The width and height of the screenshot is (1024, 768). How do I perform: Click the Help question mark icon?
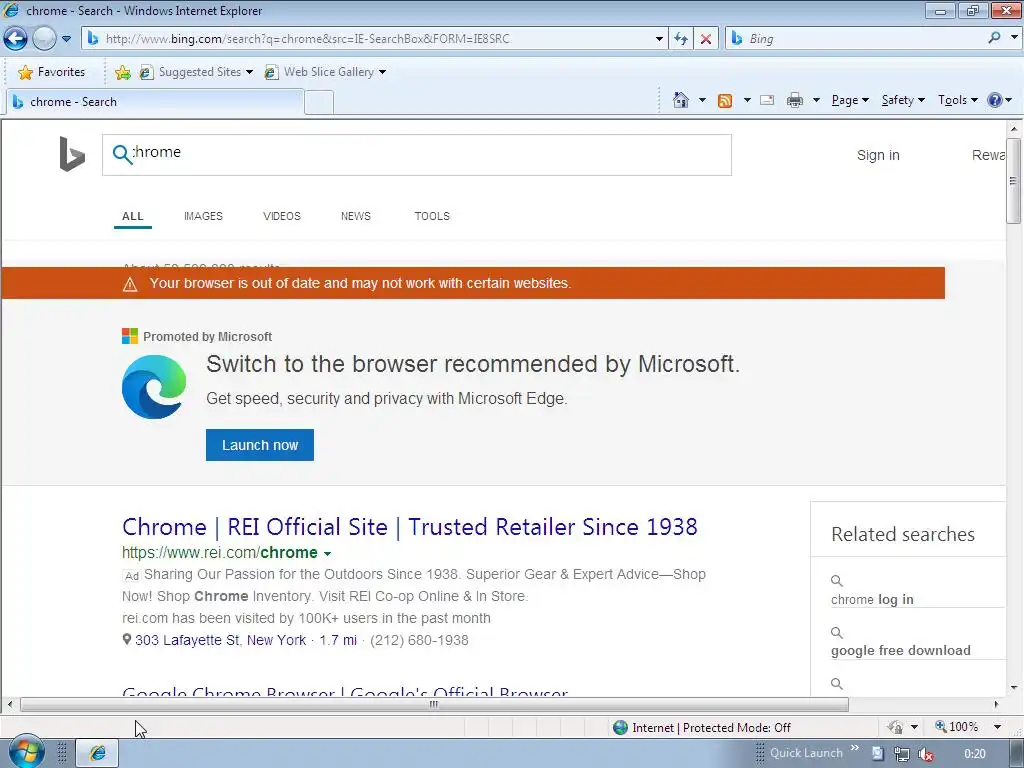995,100
